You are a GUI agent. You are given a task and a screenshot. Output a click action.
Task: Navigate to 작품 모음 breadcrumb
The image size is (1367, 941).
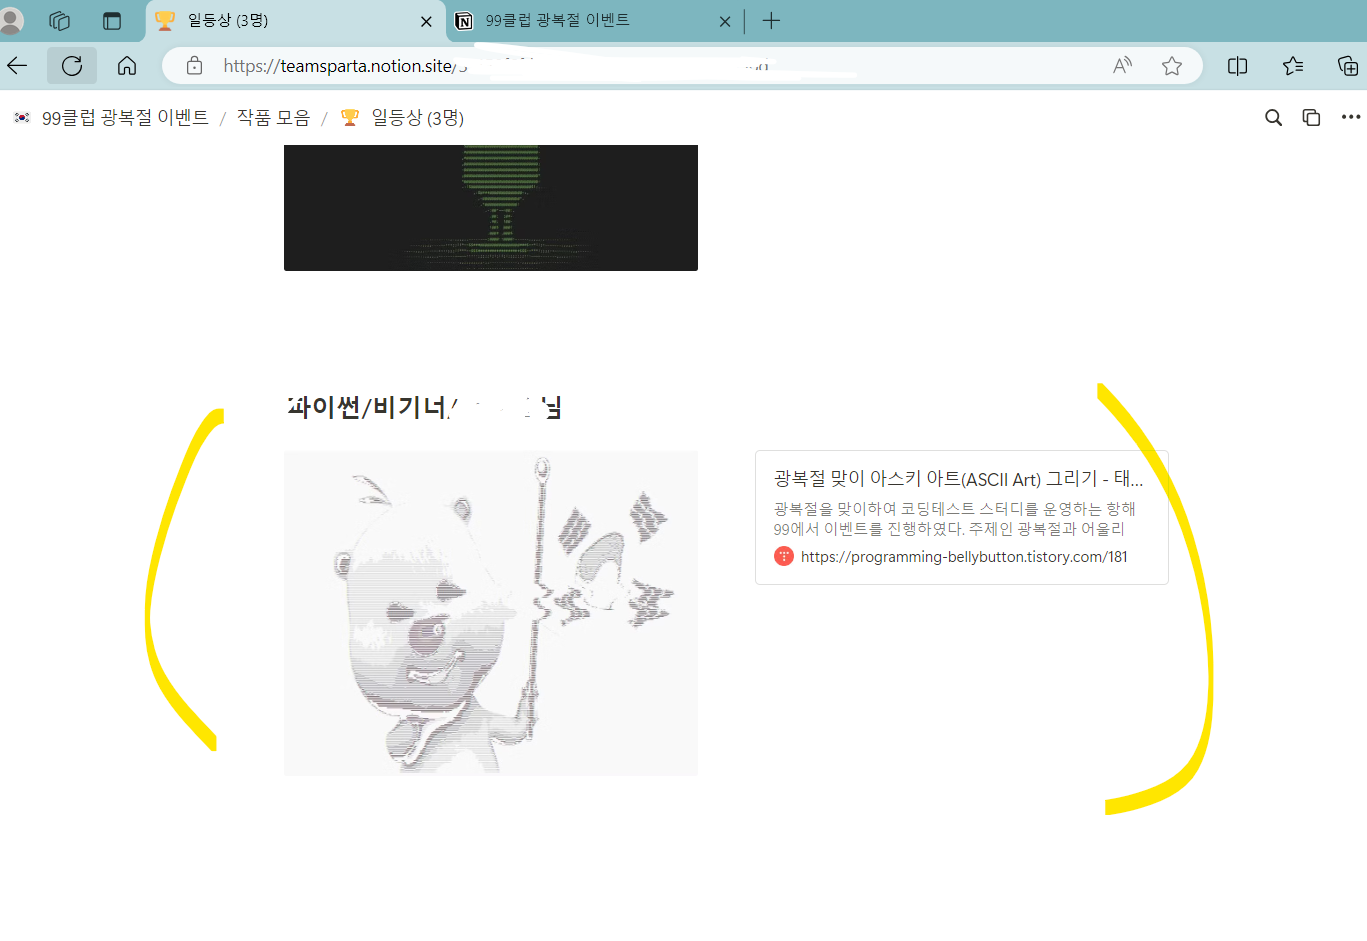point(273,118)
